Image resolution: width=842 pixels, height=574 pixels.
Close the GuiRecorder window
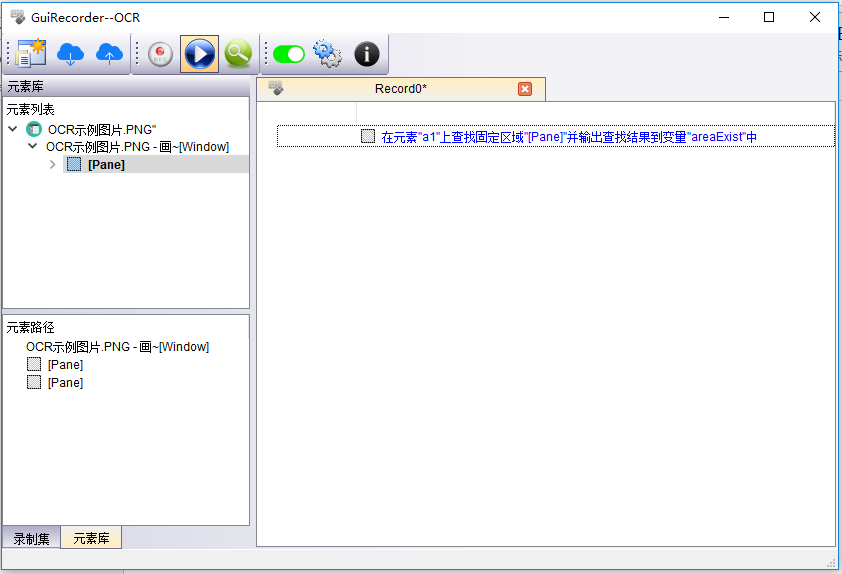(x=815, y=17)
